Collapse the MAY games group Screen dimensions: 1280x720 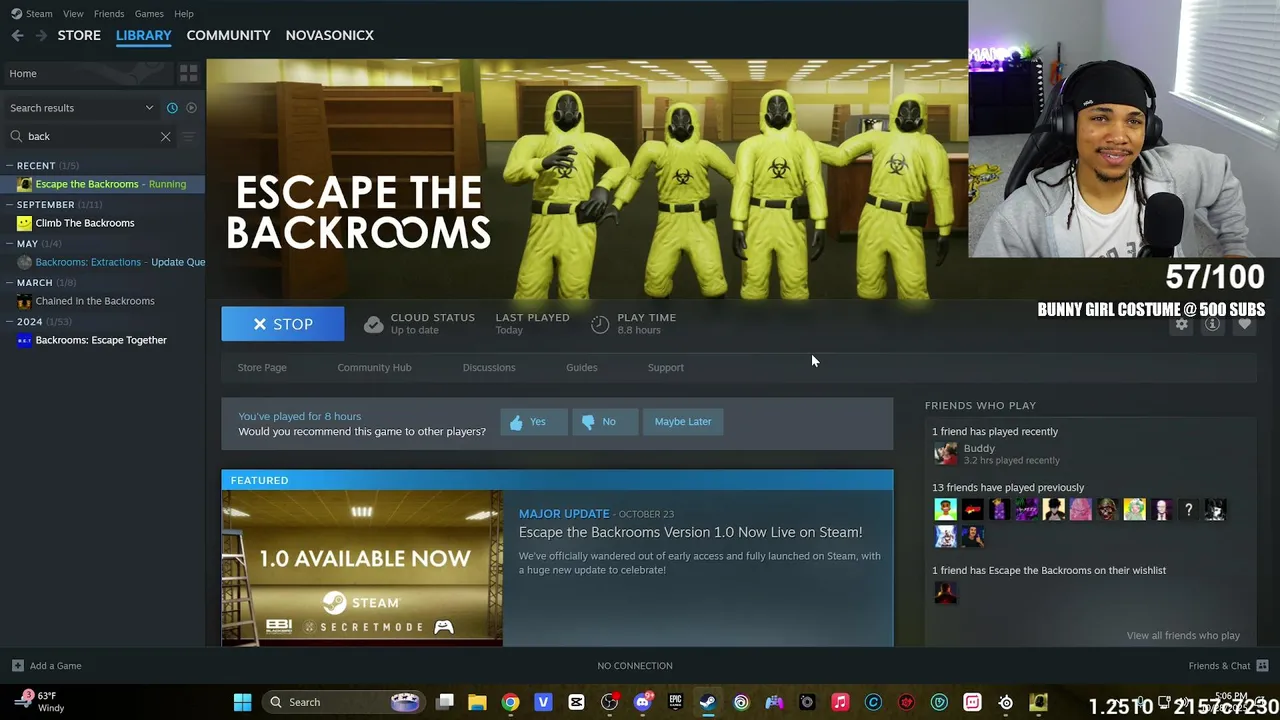pyautogui.click(x=9, y=244)
